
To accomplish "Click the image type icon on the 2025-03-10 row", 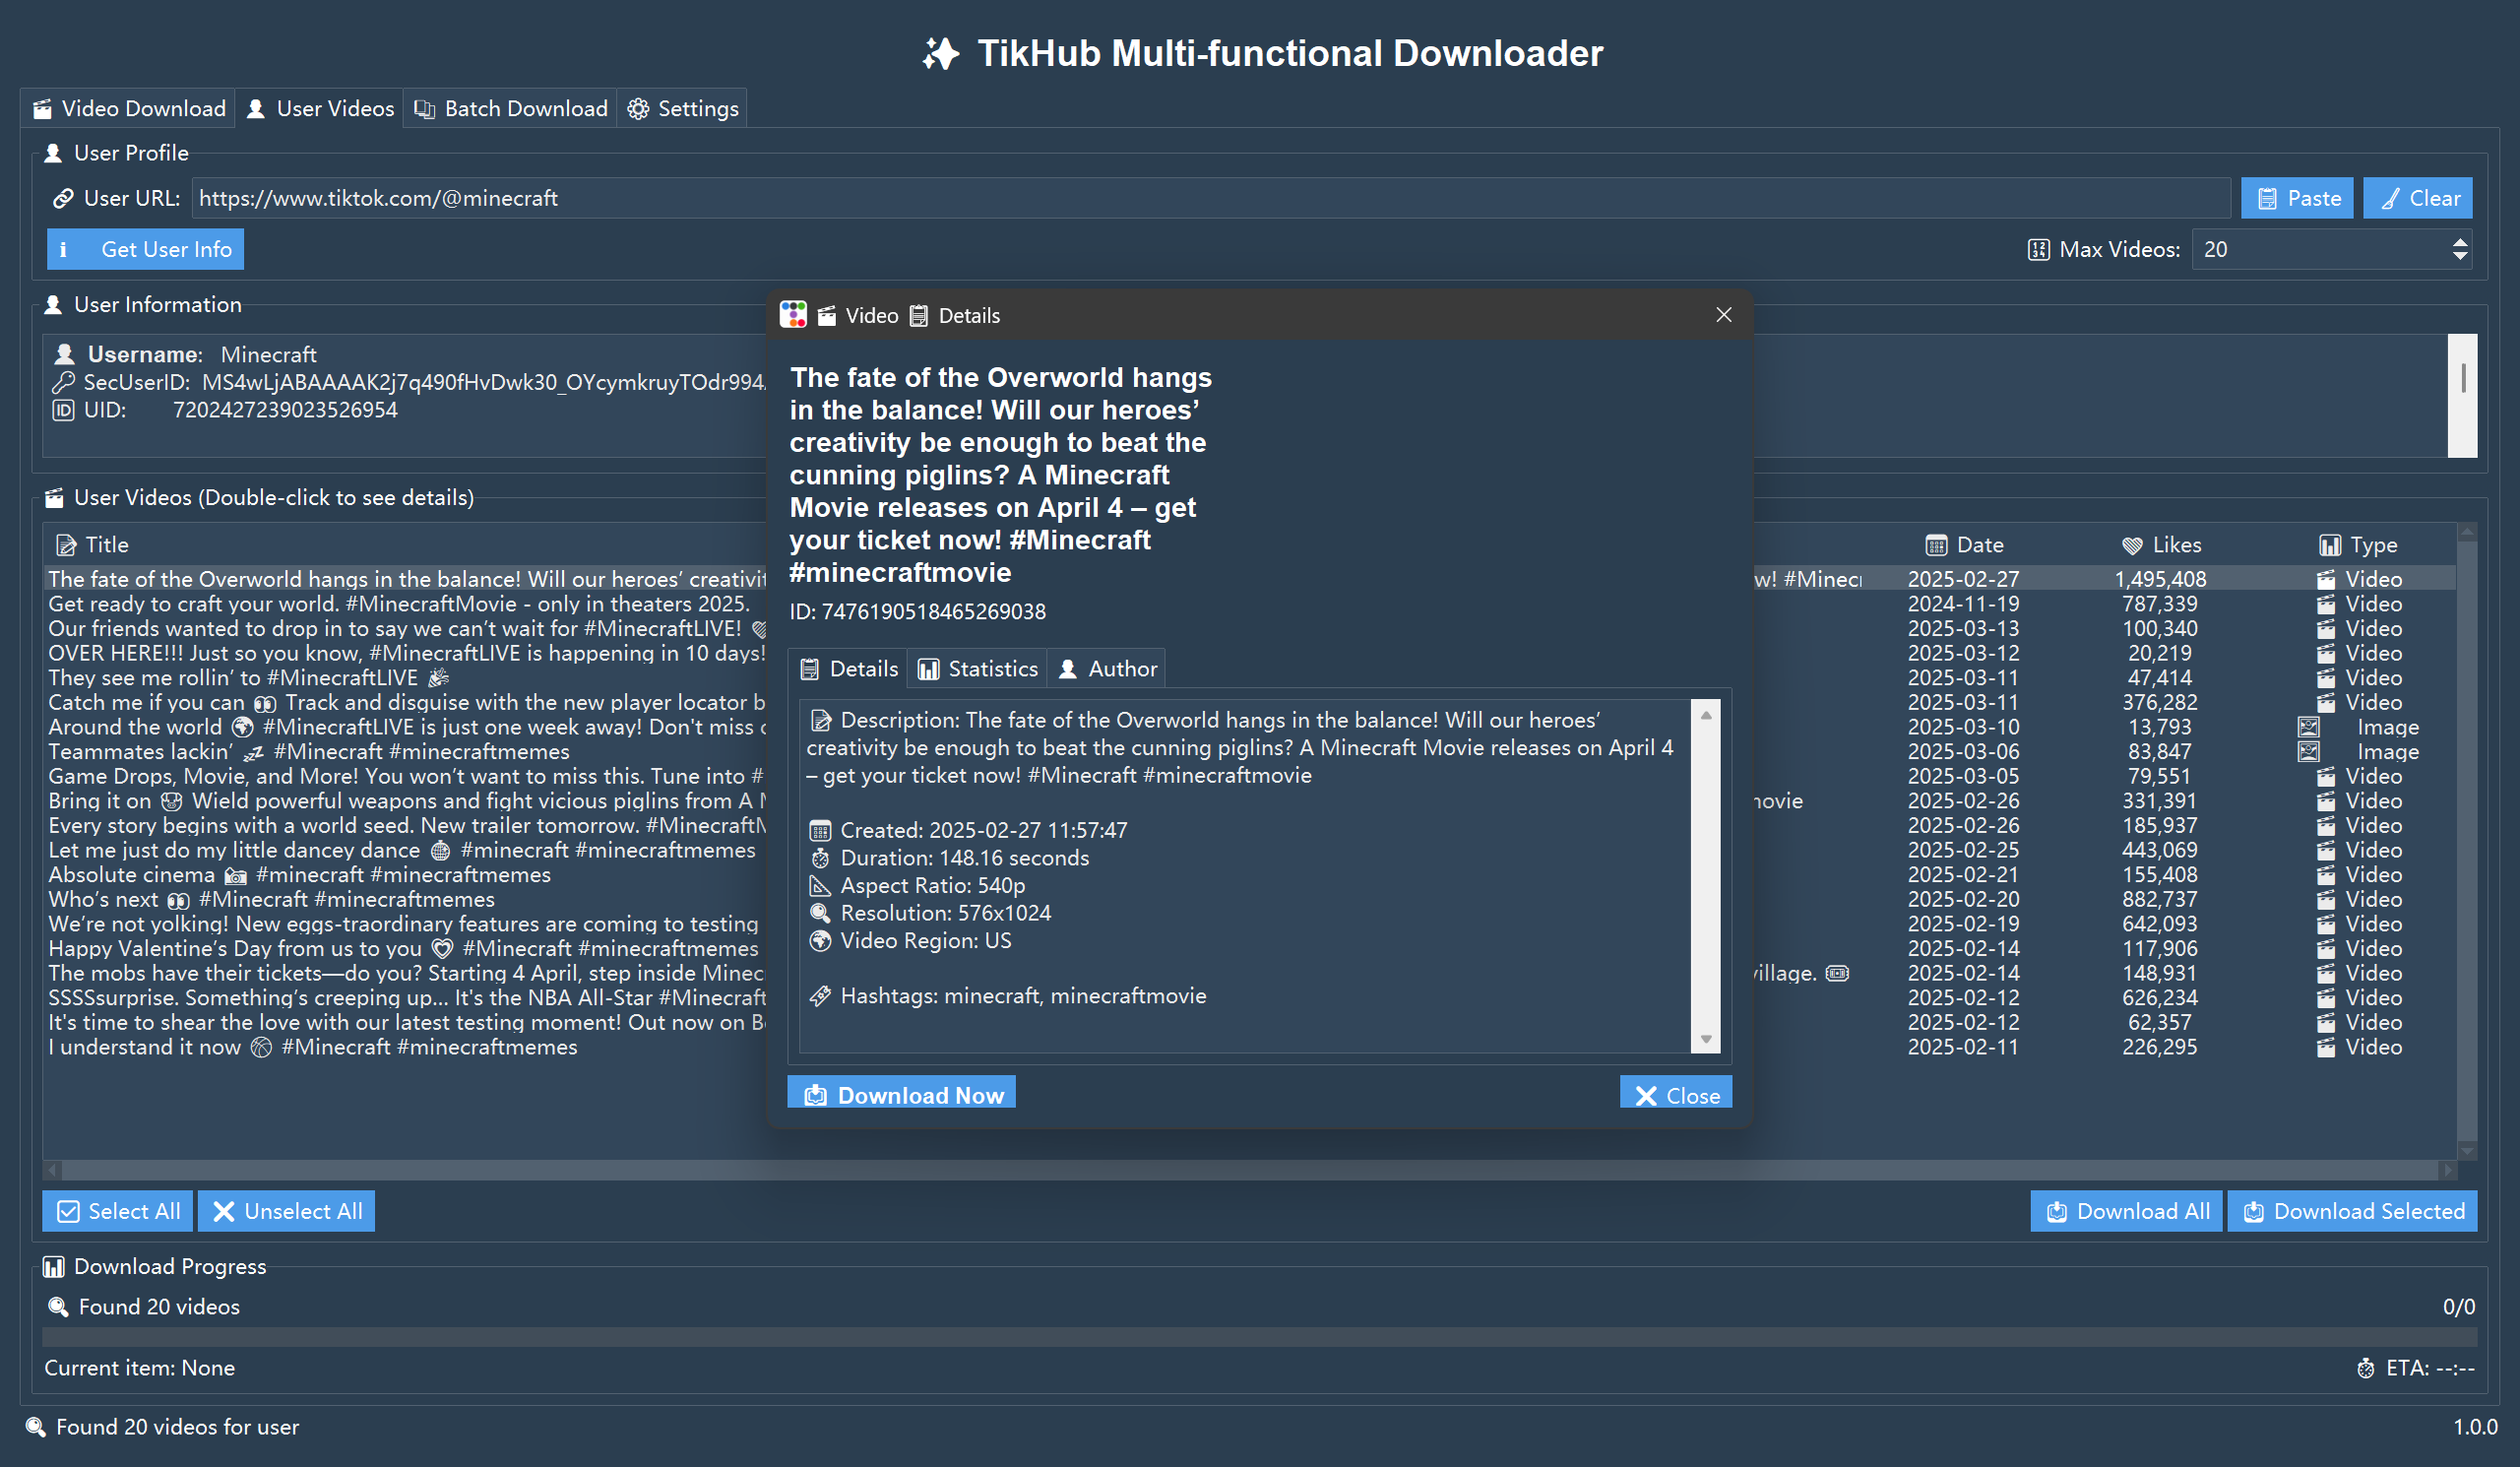I will (2309, 727).
